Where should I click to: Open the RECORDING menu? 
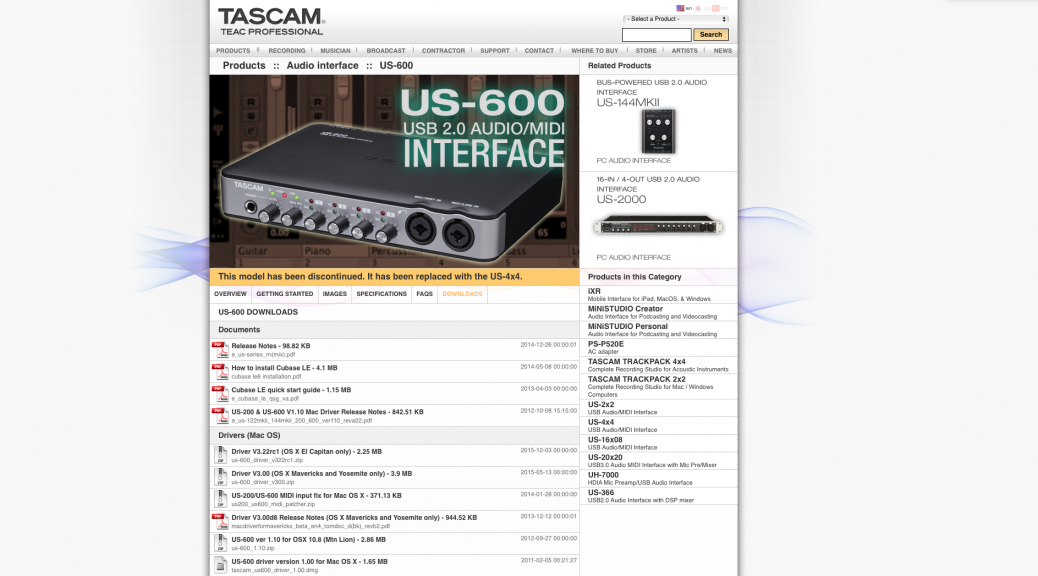pyautogui.click(x=287, y=50)
